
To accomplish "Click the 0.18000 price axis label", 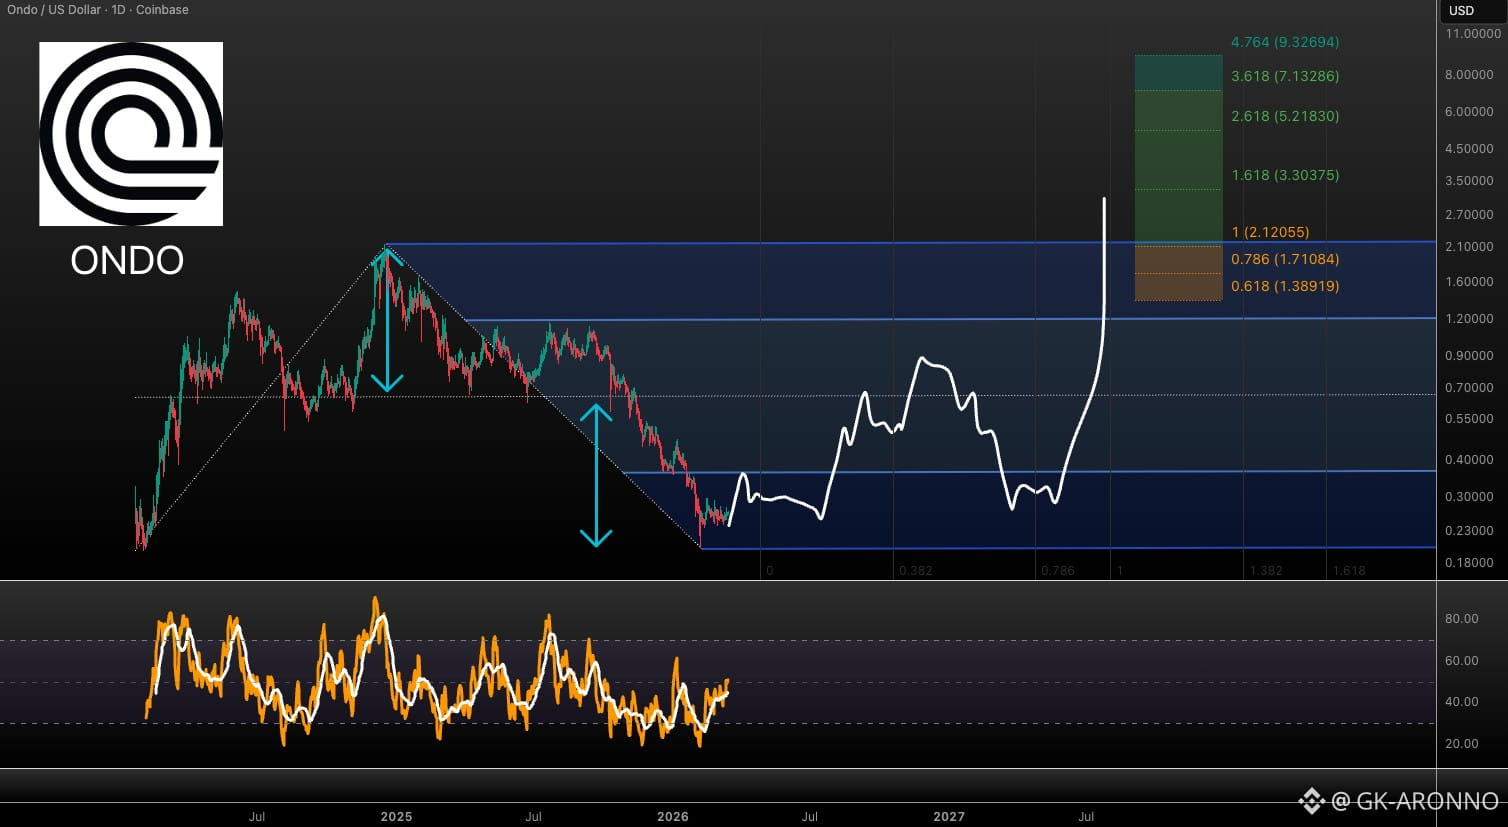I will point(1469,563).
